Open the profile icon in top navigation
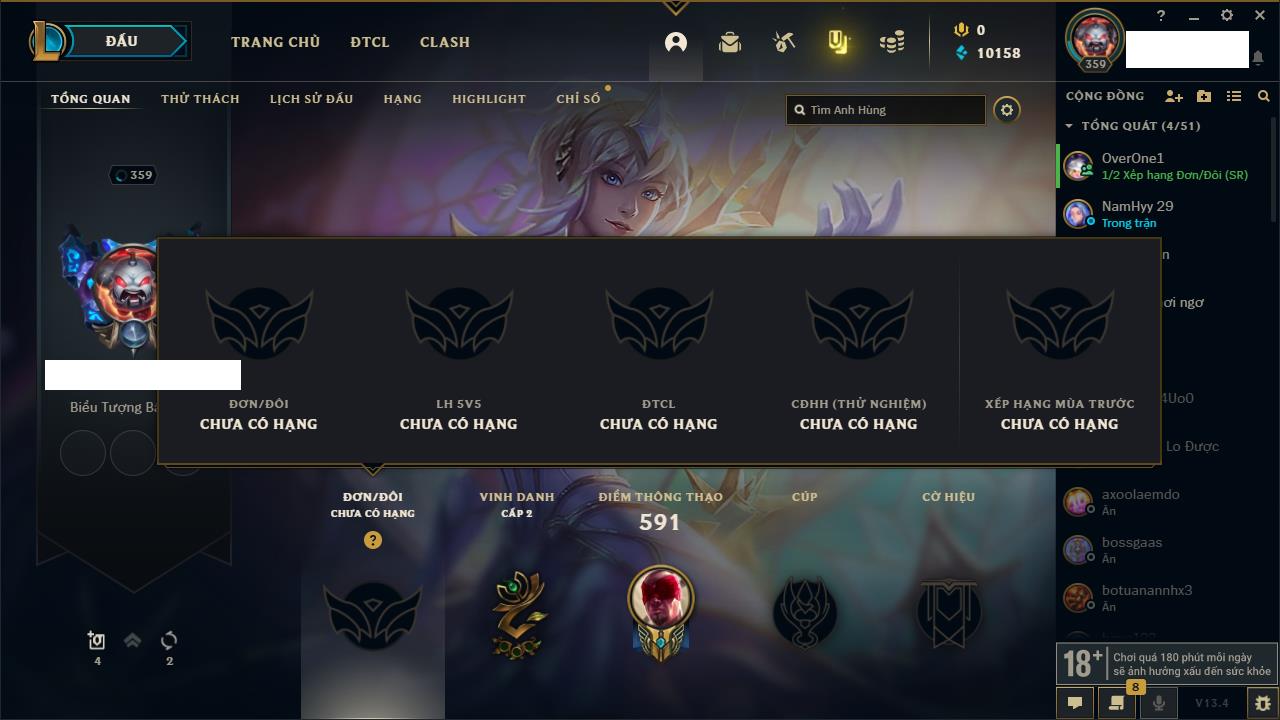Image resolution: width=1280 pixels, height=720 pixels. (x=676, y=42)
